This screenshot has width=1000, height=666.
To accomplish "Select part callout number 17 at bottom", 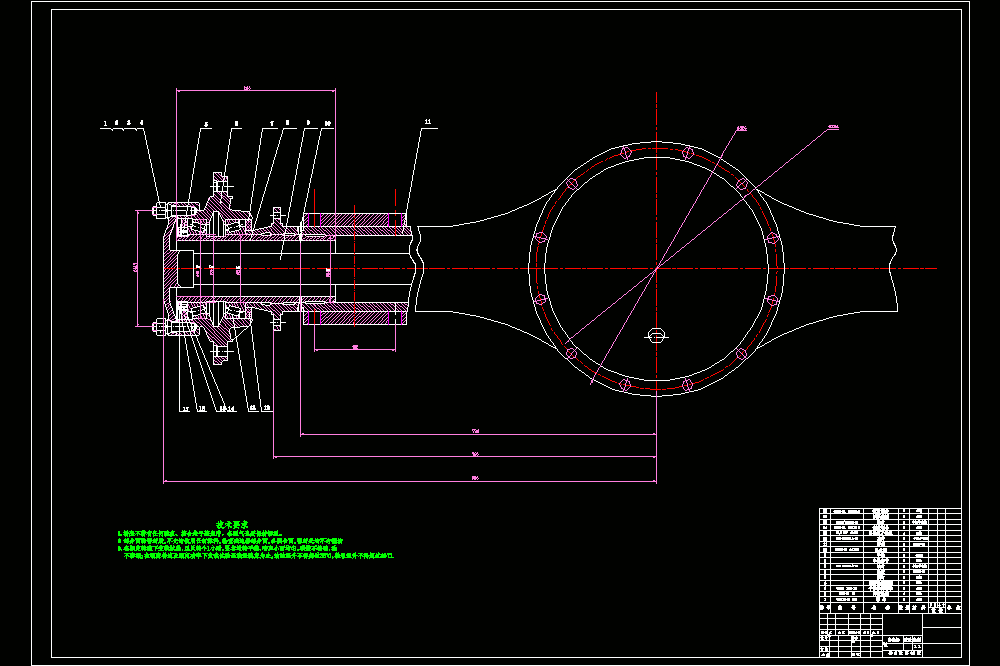I will point(186,409).
